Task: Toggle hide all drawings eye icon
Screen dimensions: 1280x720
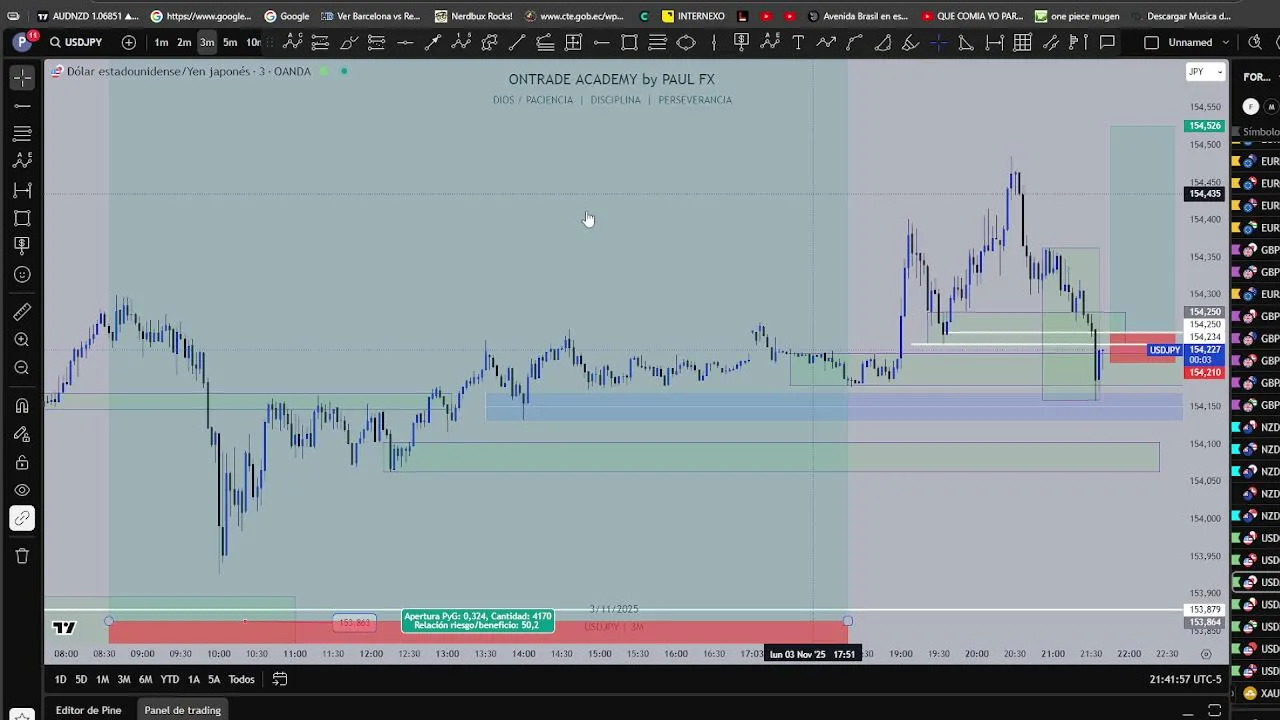Action: pyautogui.click(x=22, y=490)
